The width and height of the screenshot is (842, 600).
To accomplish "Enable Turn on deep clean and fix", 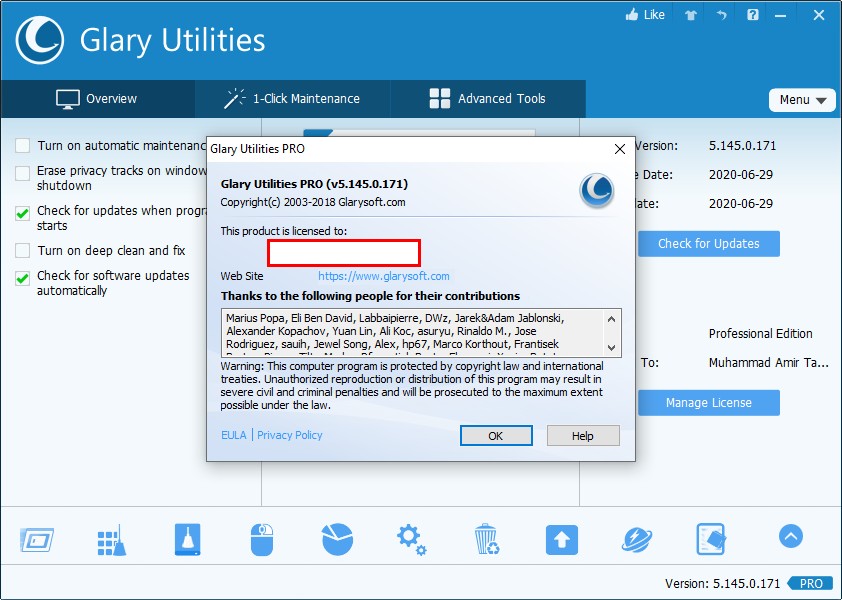I will pos(23,250).
